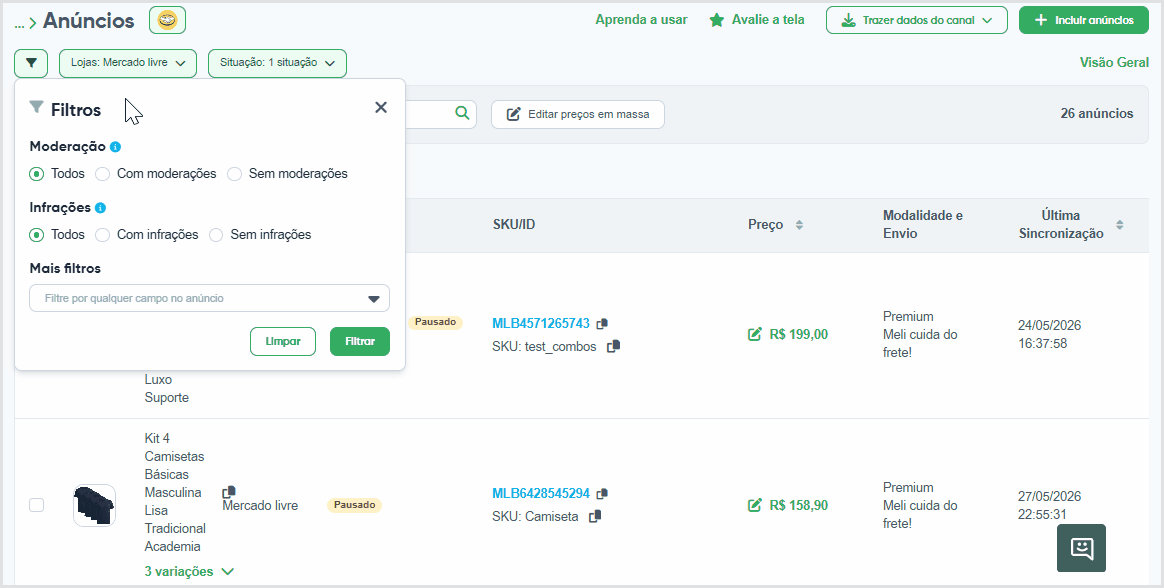Screen dimensions: 1164x588
Task: Click Moderação info icon
Action: coord(115,147)
